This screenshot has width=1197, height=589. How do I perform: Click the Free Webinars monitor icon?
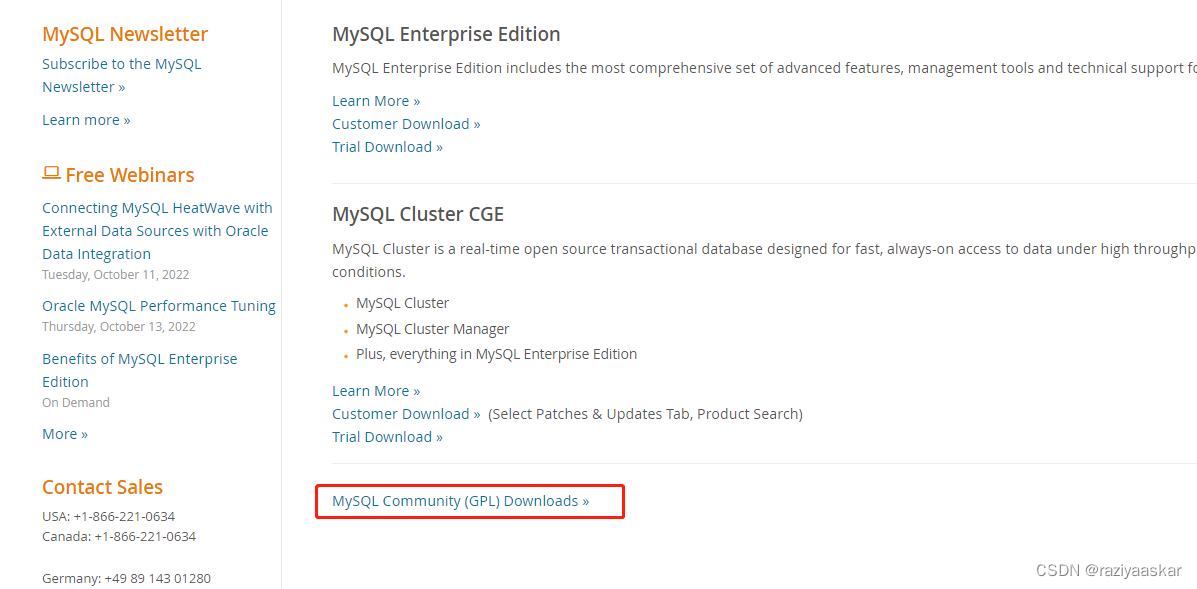51,172
